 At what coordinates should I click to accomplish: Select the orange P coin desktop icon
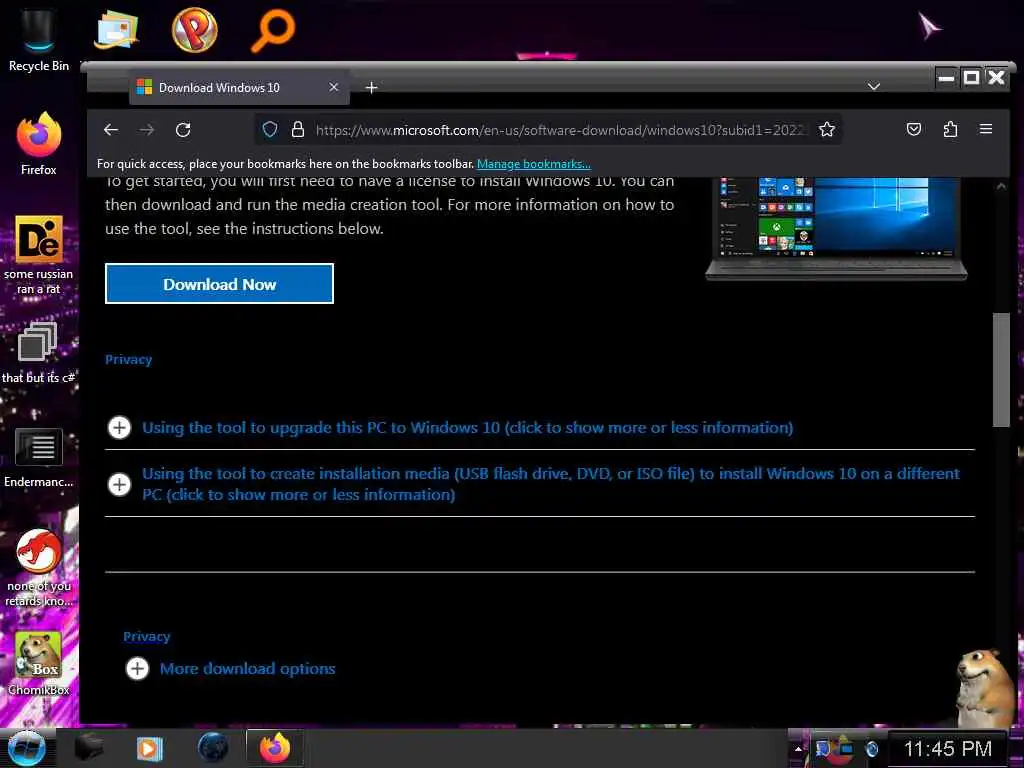(x=194, y=30)
